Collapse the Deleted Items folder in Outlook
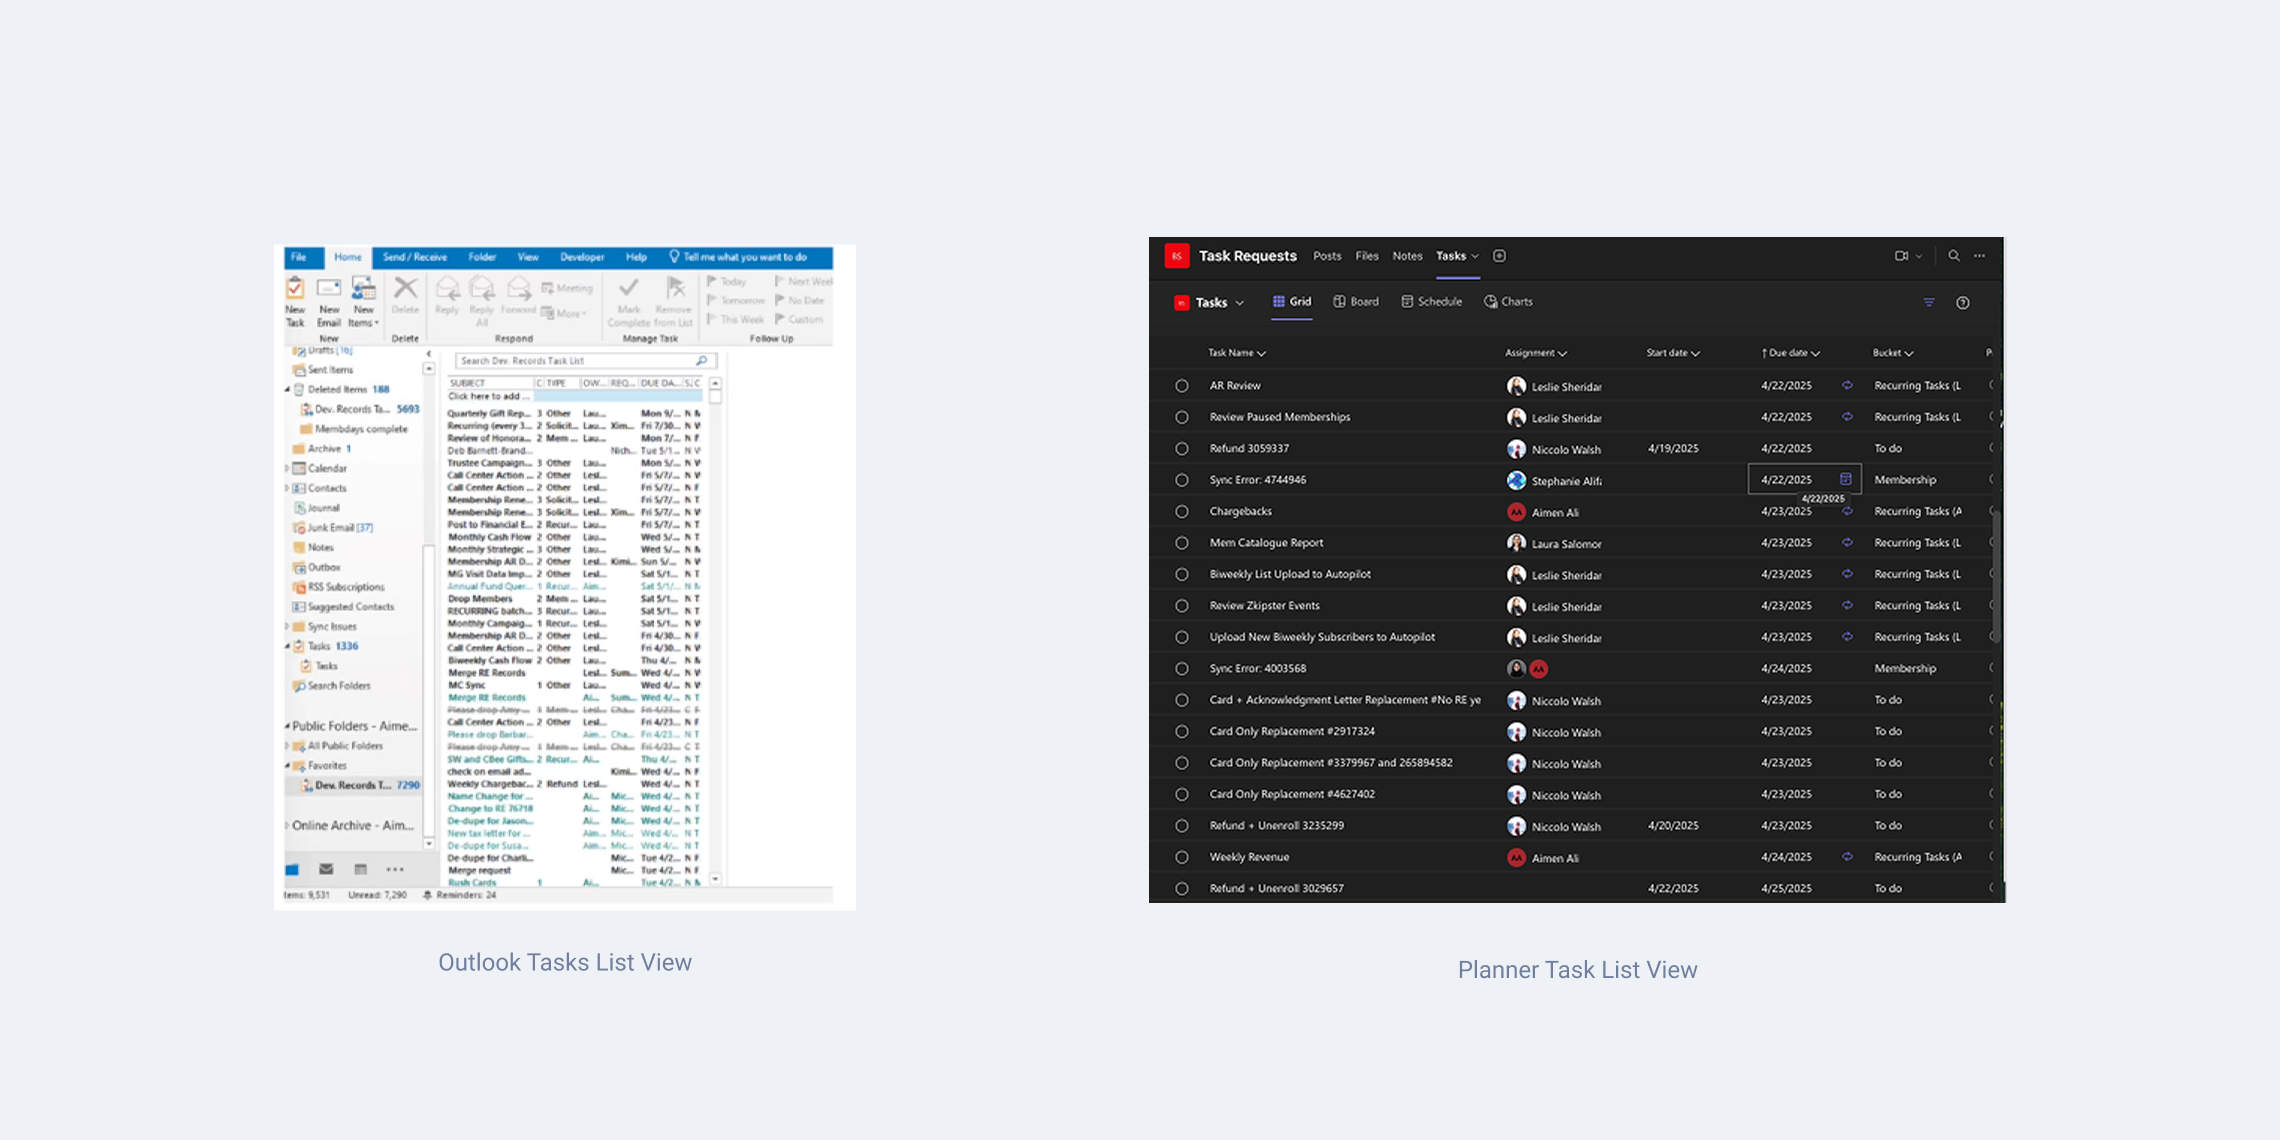Viewport: 2280px width, 1140px height. point(288,390)
